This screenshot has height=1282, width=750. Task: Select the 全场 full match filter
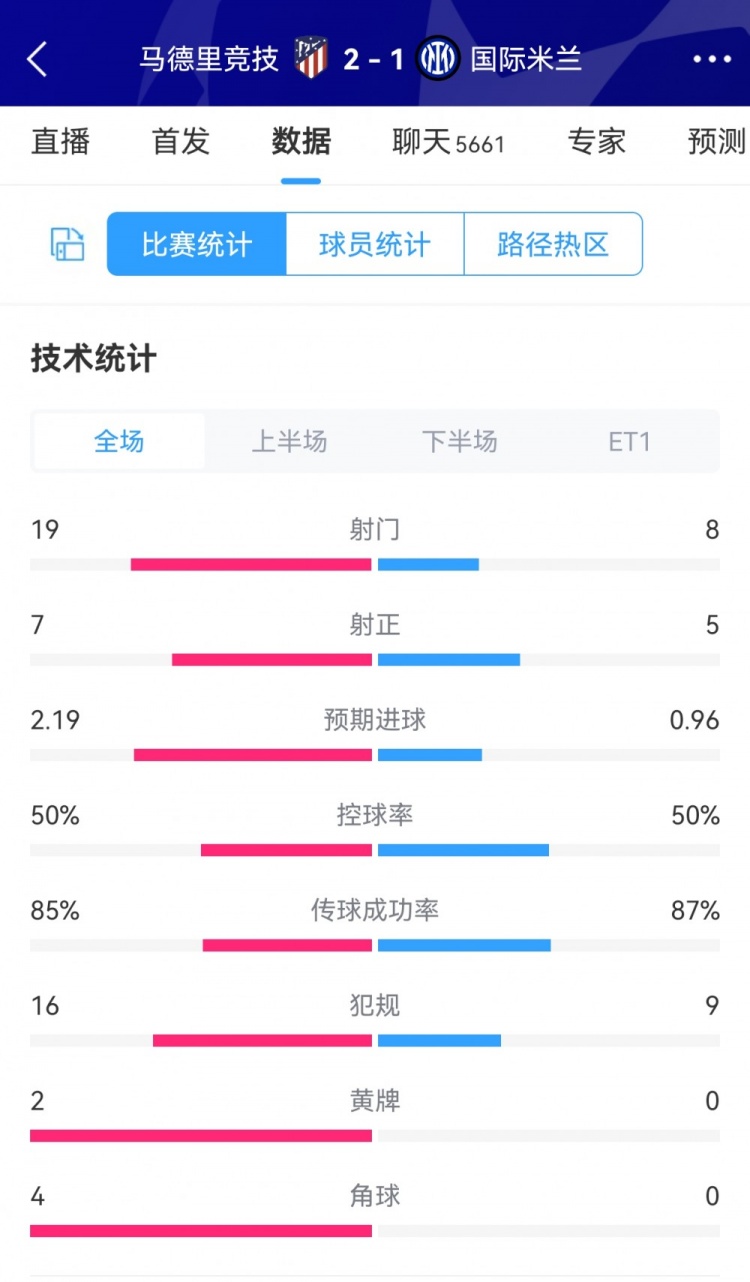119,441
